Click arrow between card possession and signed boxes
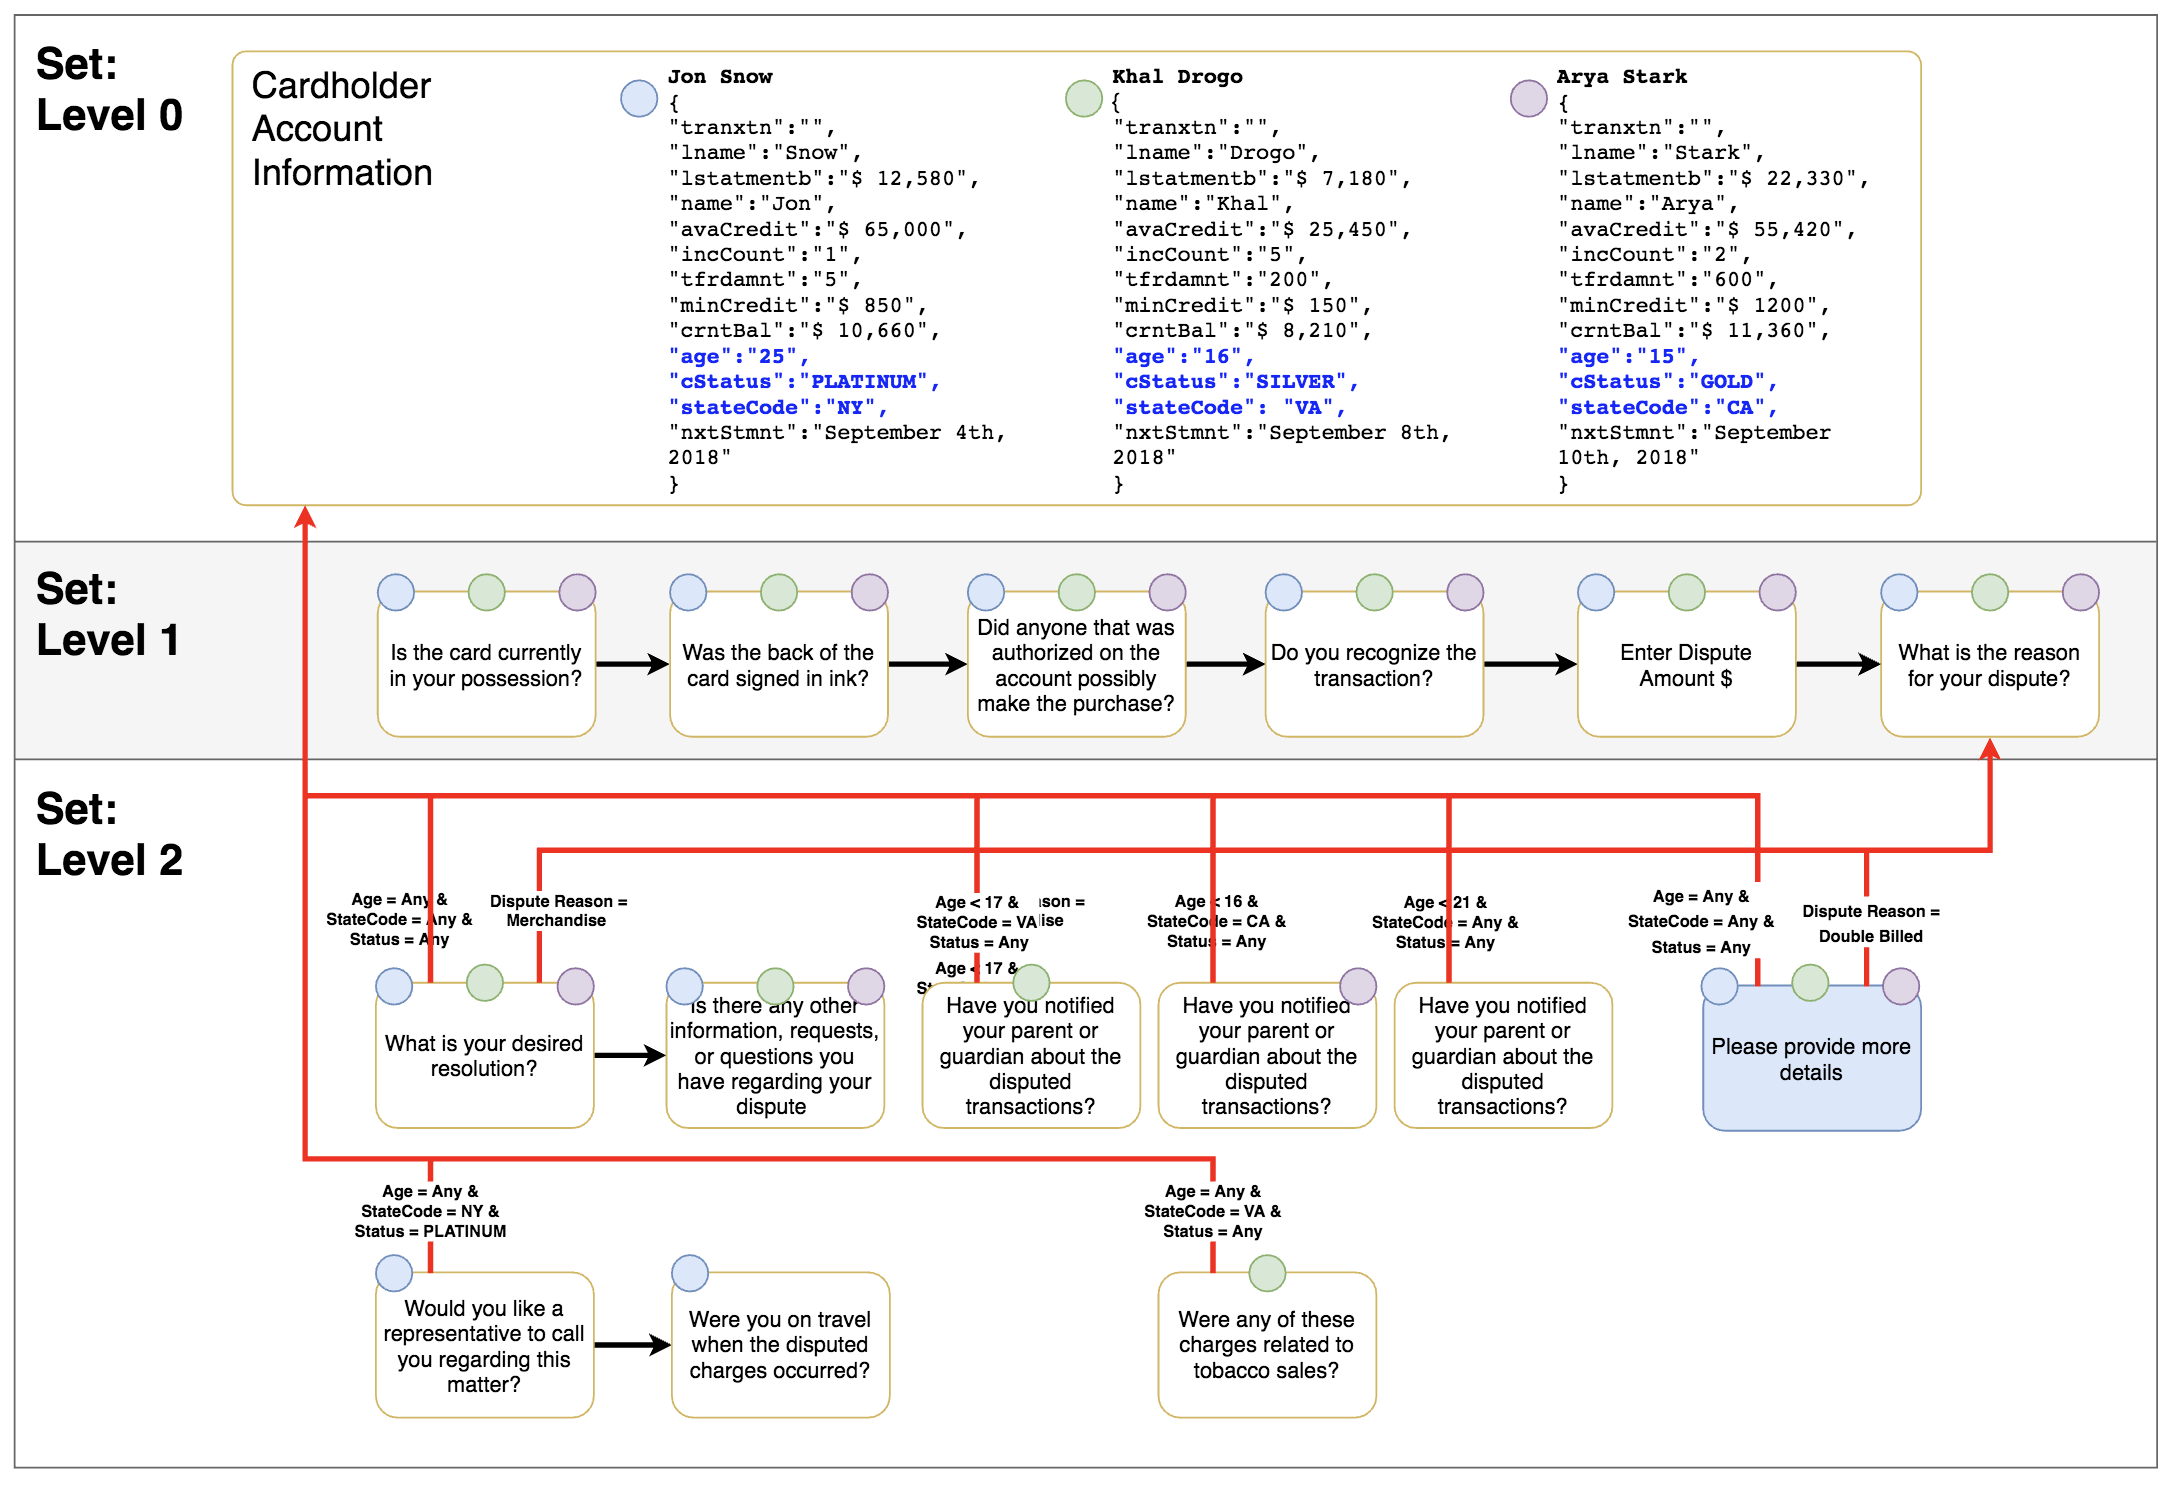This screenshot has width=2180, height=1490. 631,664
